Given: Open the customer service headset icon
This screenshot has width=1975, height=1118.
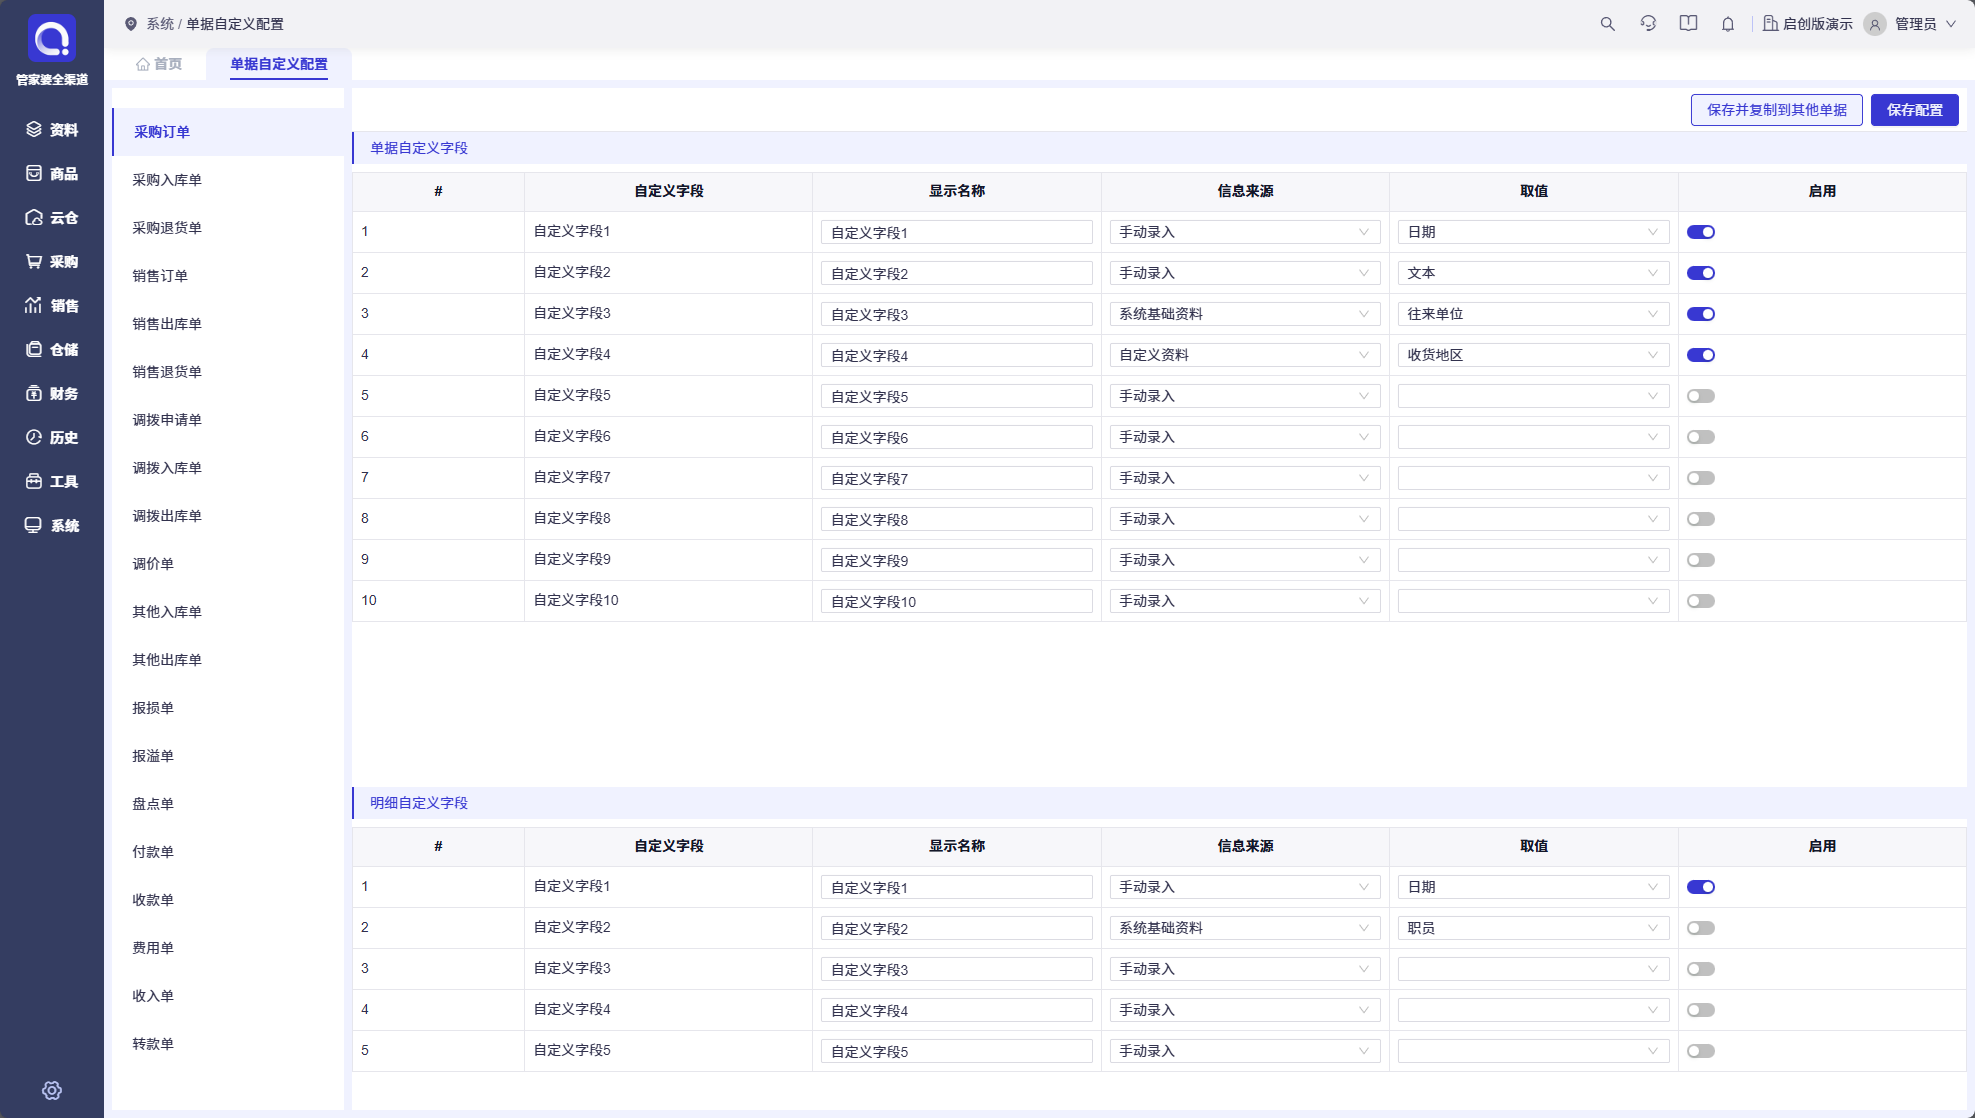Looking at the screenshot, I should pos(1648,24).
